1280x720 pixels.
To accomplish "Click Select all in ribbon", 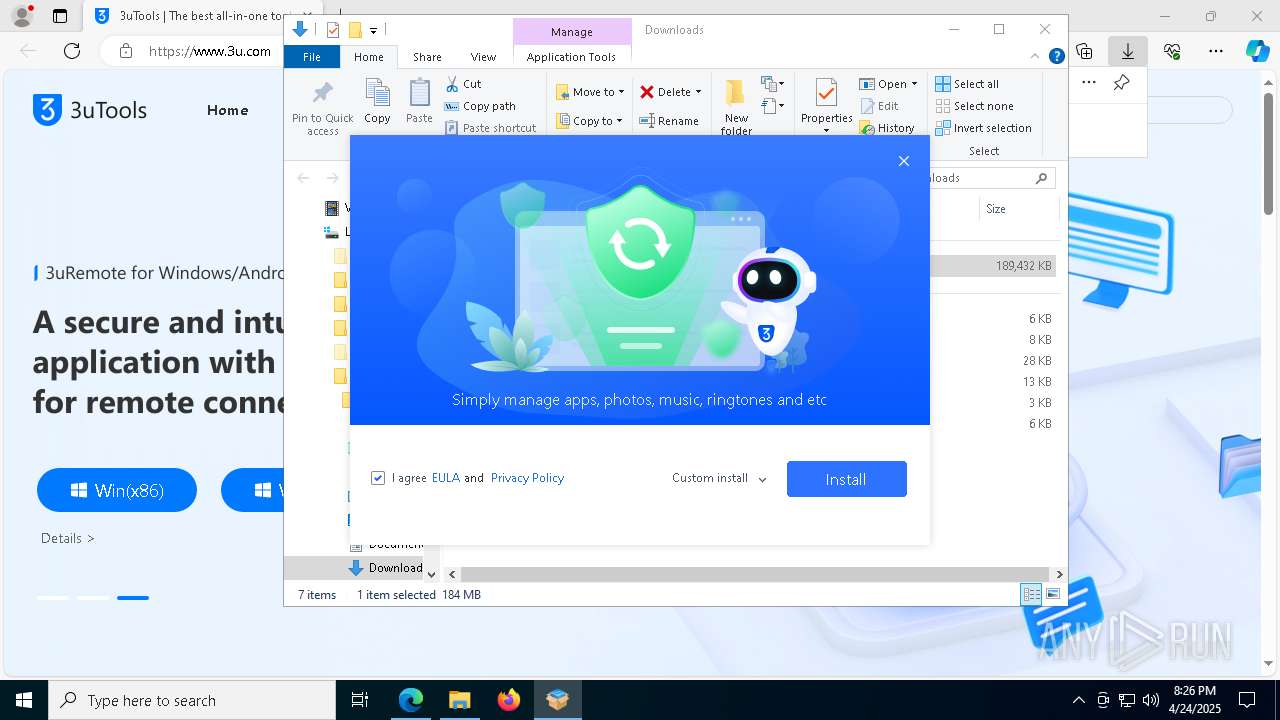I will (x=967, y=84).
